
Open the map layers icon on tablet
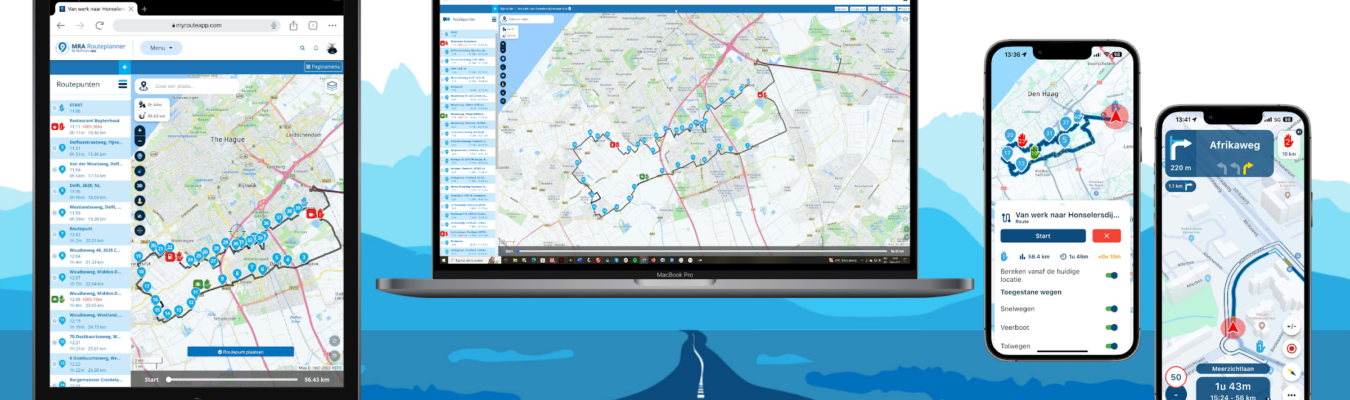click(x=332, y=86)
